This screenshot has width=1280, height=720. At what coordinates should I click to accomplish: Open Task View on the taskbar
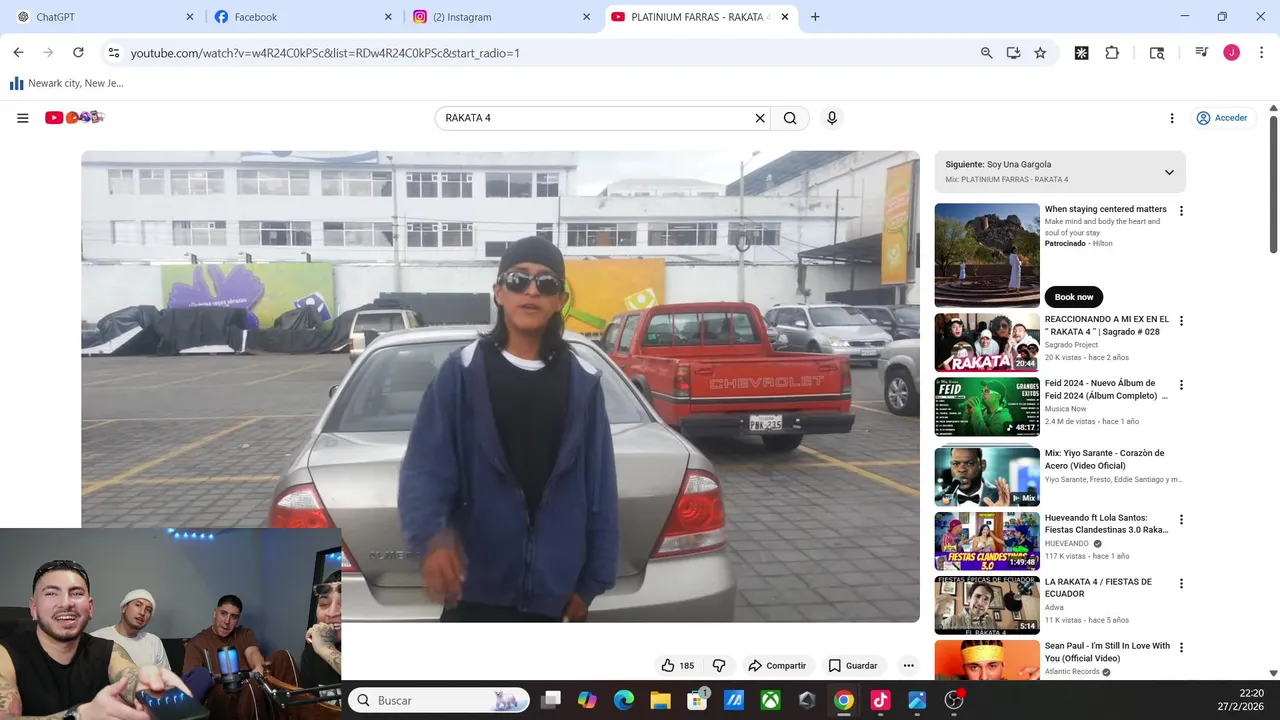coord(551,700)
